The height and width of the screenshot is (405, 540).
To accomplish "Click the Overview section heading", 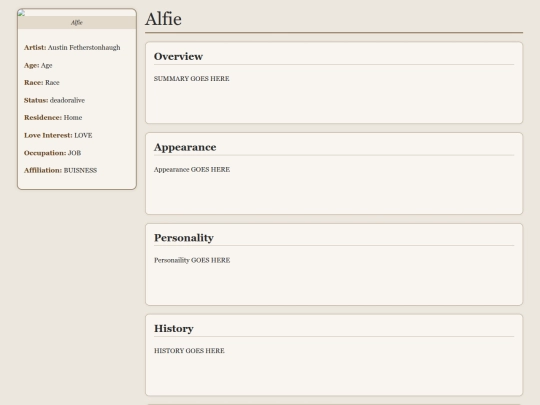I will point(178,56).
